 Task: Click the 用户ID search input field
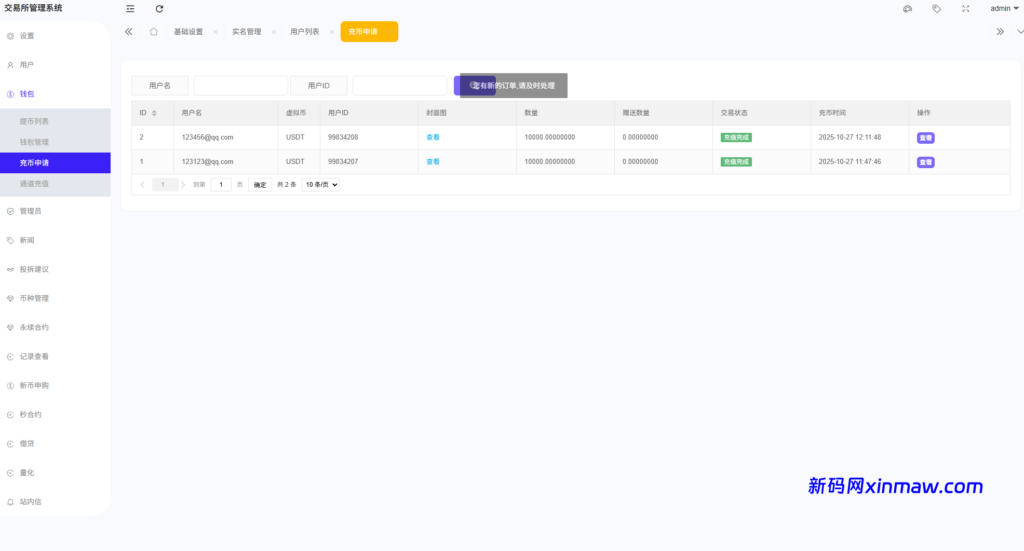click(x=399, y=86)
